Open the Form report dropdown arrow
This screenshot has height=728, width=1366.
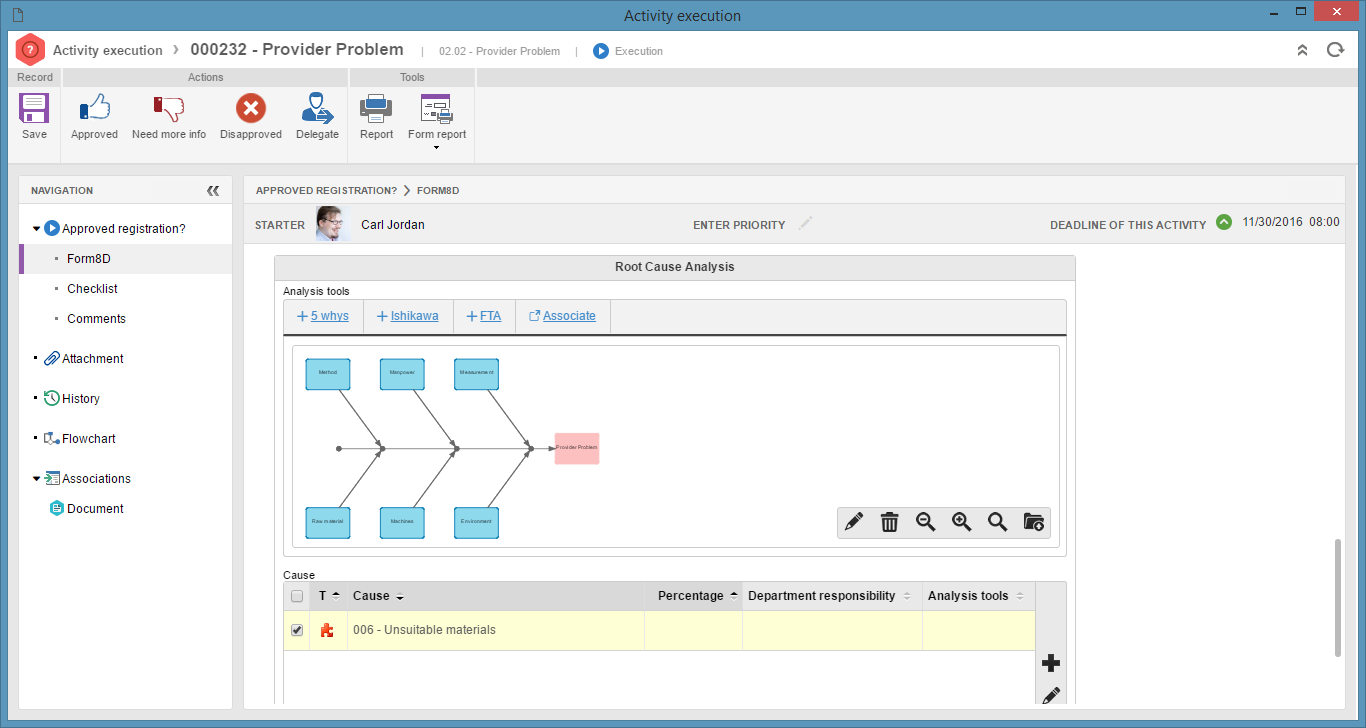tap(436, 148)
